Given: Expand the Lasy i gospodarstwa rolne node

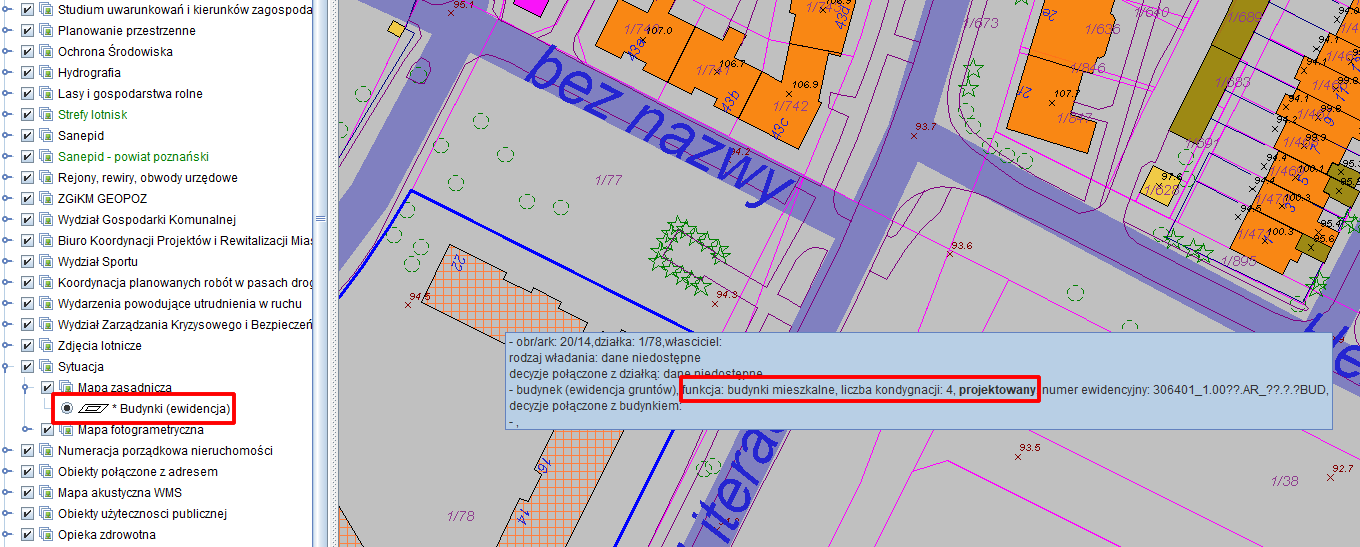Looking at the screenshot, I should (8, 94).
